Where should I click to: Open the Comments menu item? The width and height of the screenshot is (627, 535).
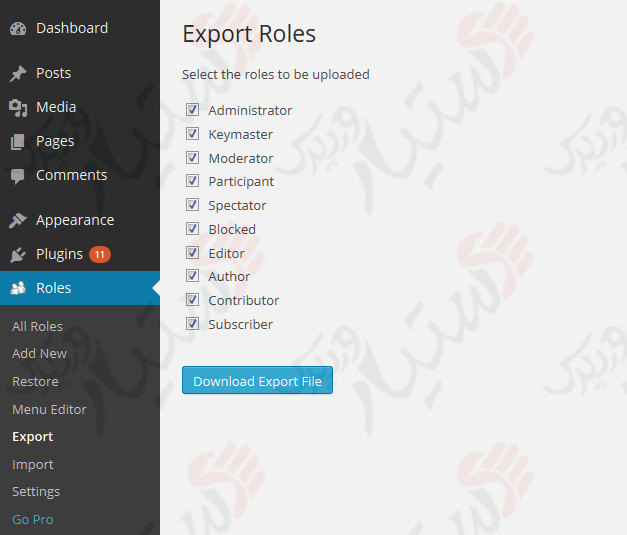(80, 175)
